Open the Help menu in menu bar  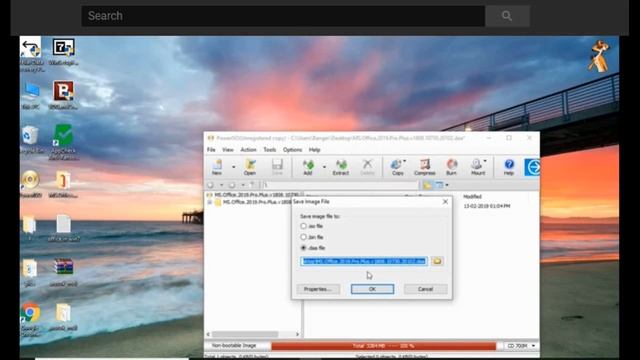pos(314,150)
